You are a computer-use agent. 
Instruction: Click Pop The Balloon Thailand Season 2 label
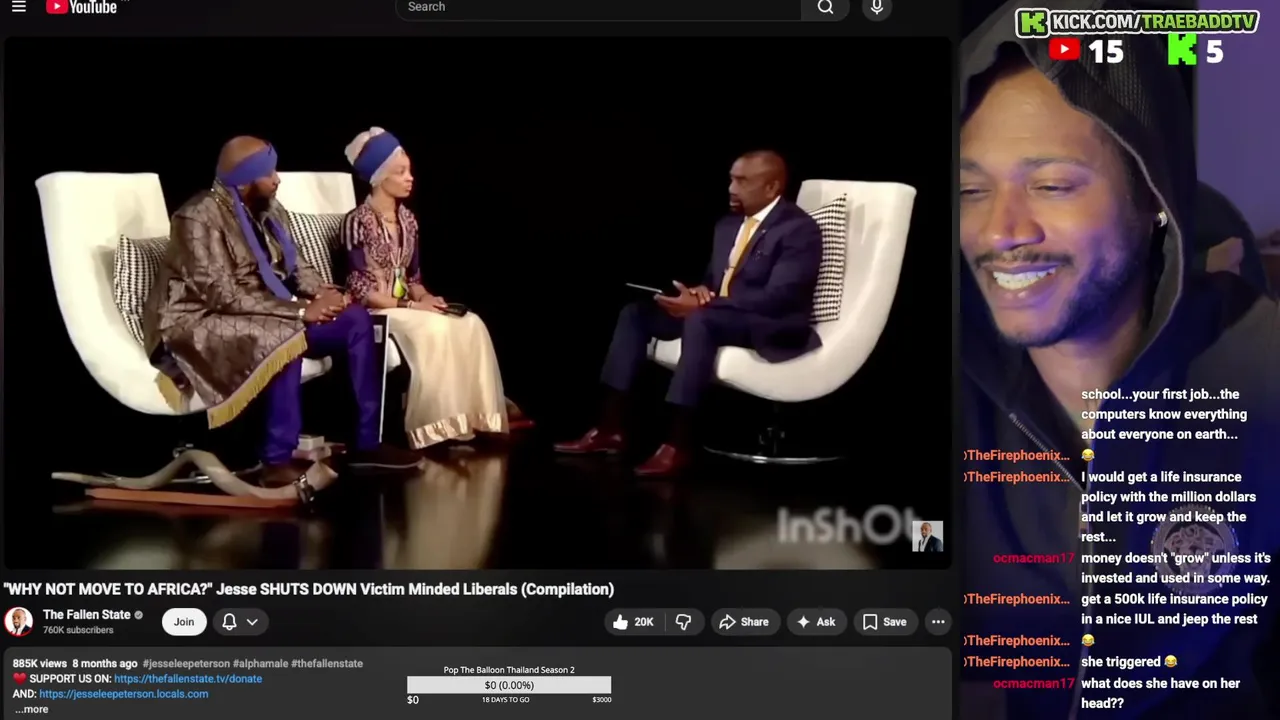pyautogui.click(x=509, y=670)
